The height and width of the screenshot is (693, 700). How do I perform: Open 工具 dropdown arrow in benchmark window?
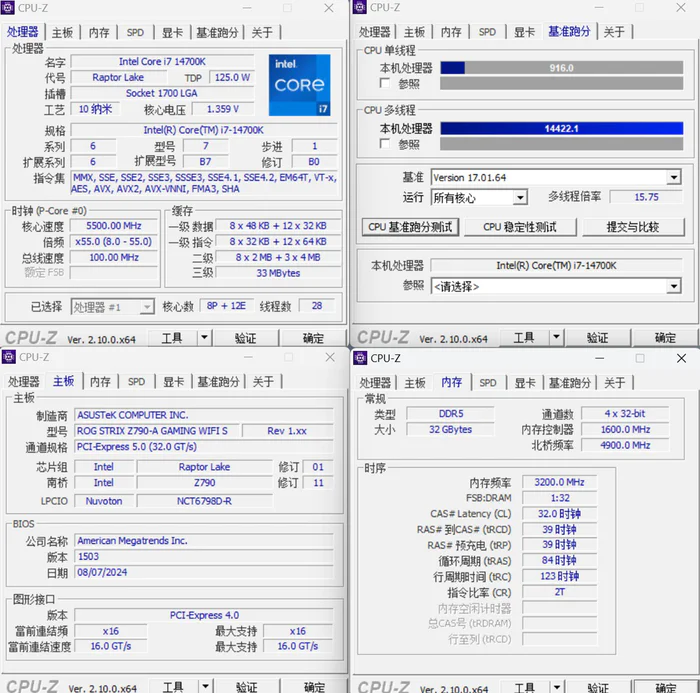point(556,338)
